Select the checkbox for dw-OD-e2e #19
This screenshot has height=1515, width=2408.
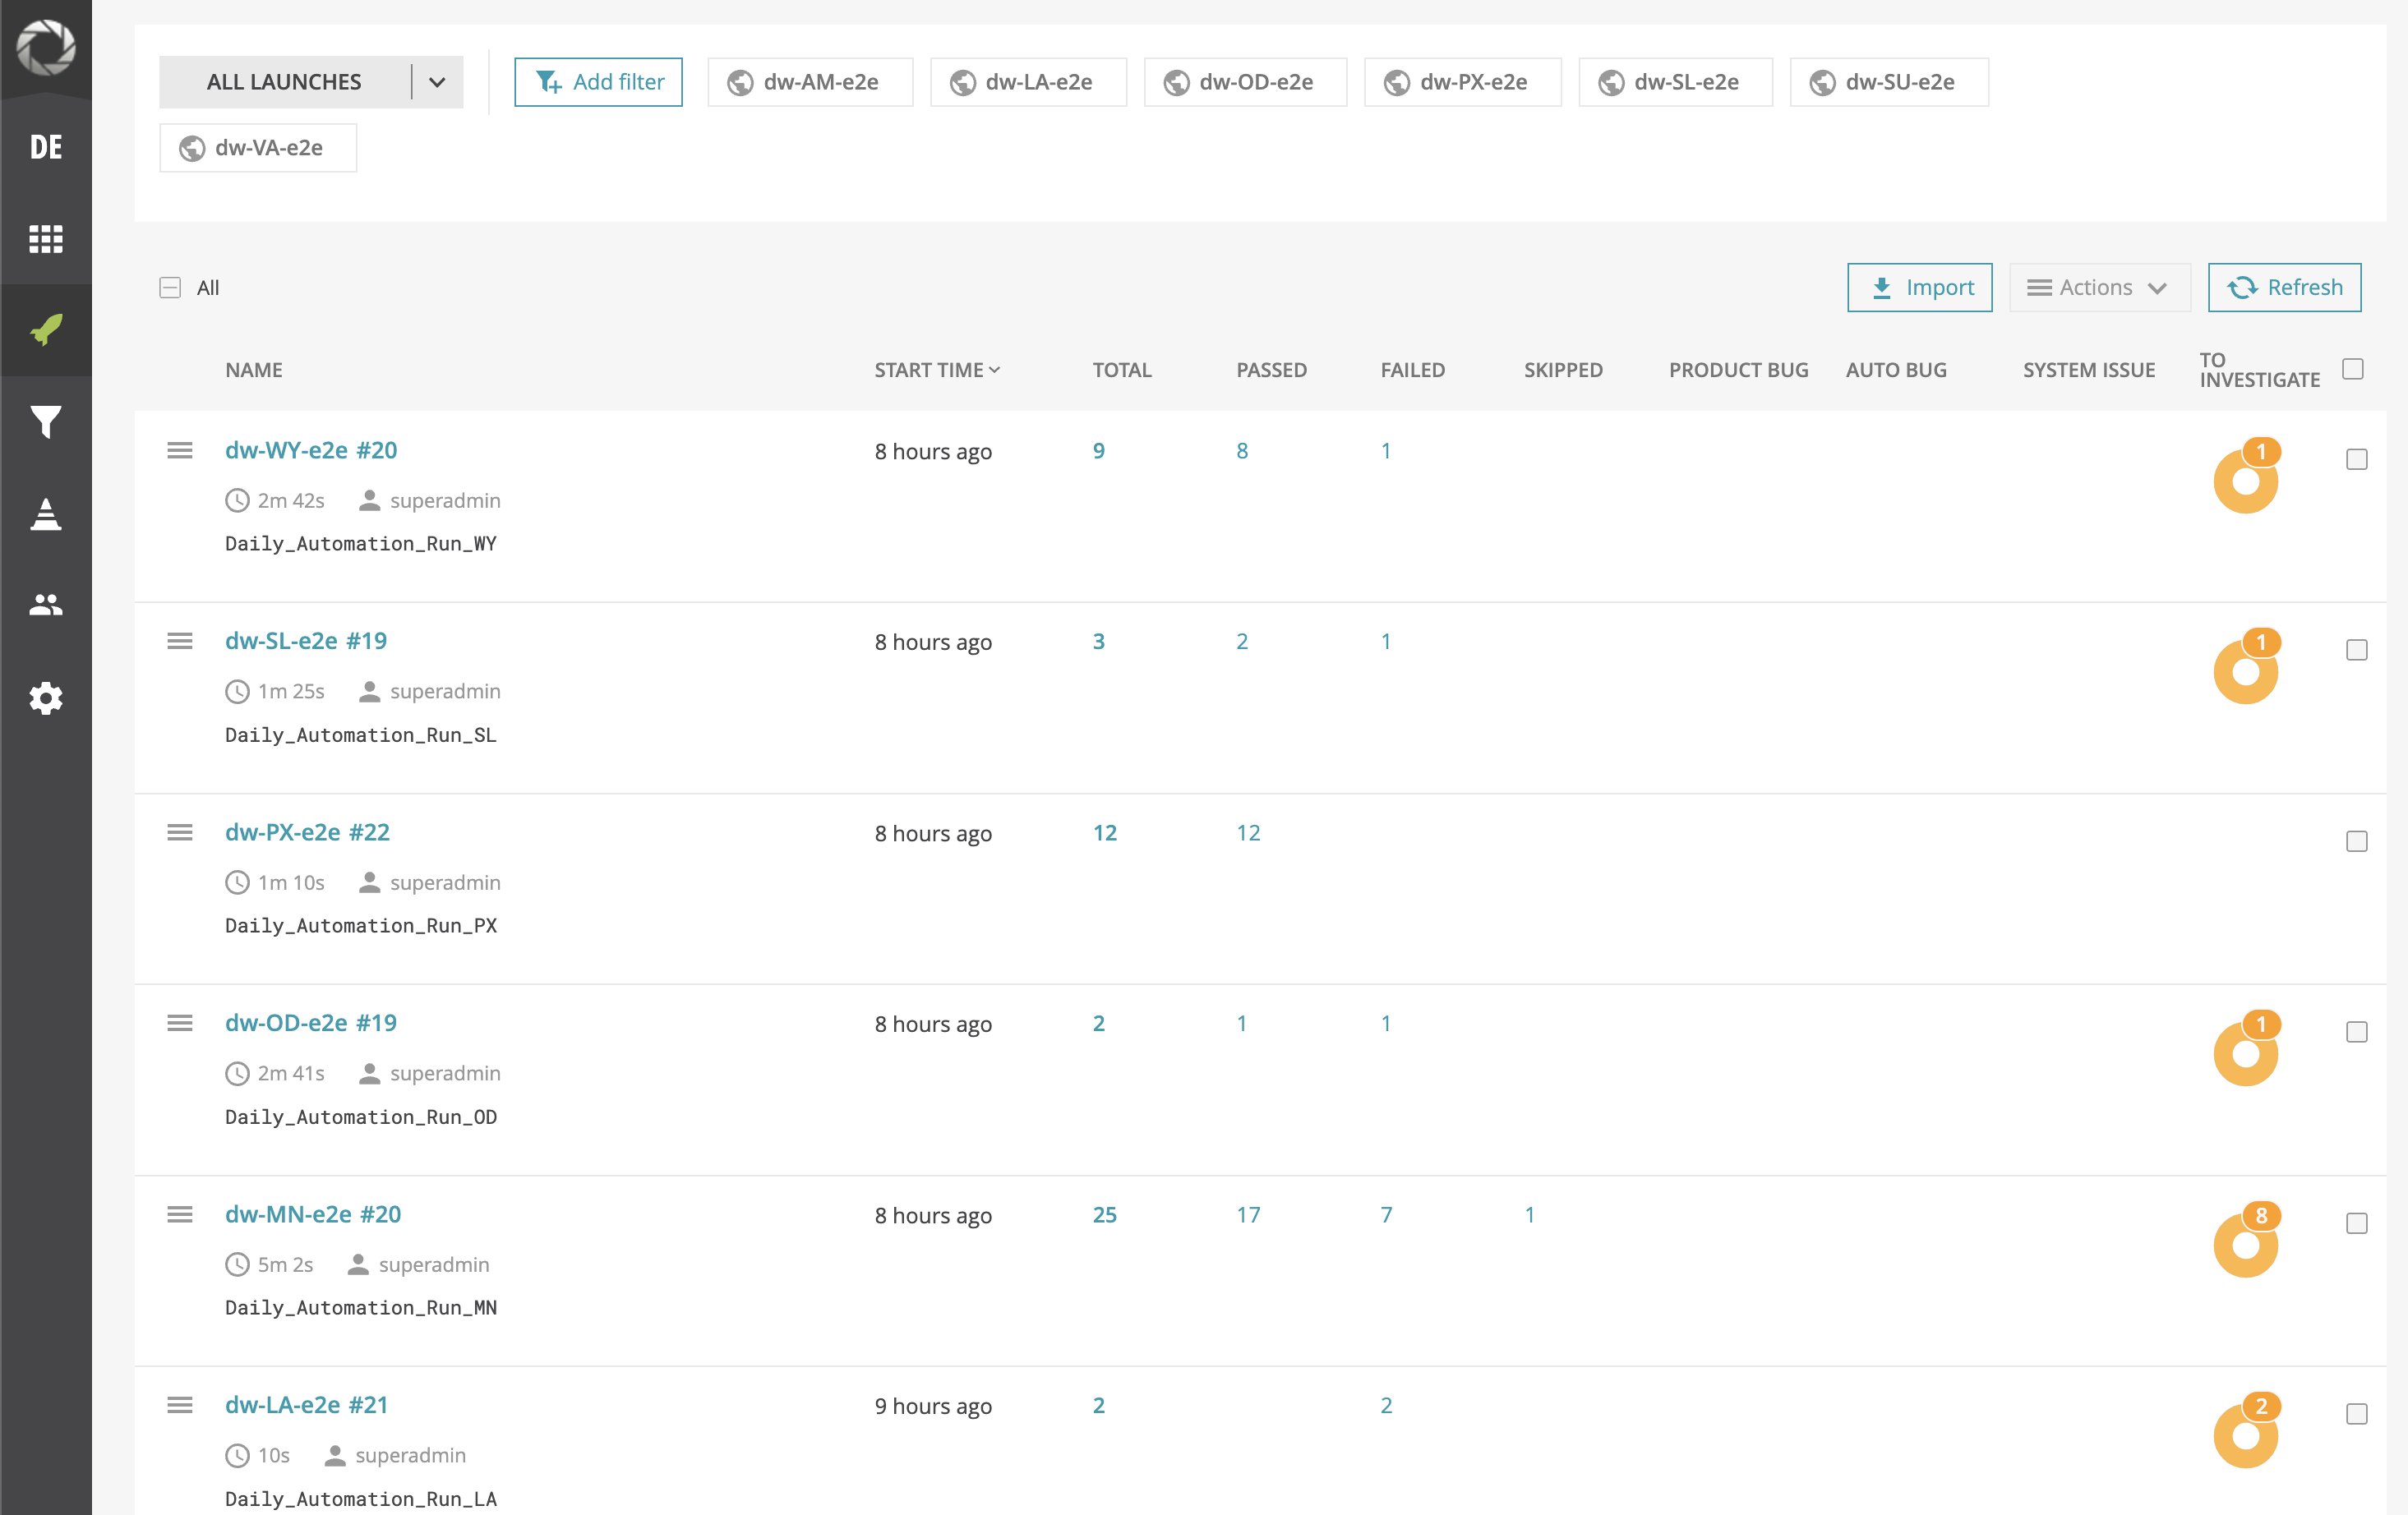pos(2357,1032)
